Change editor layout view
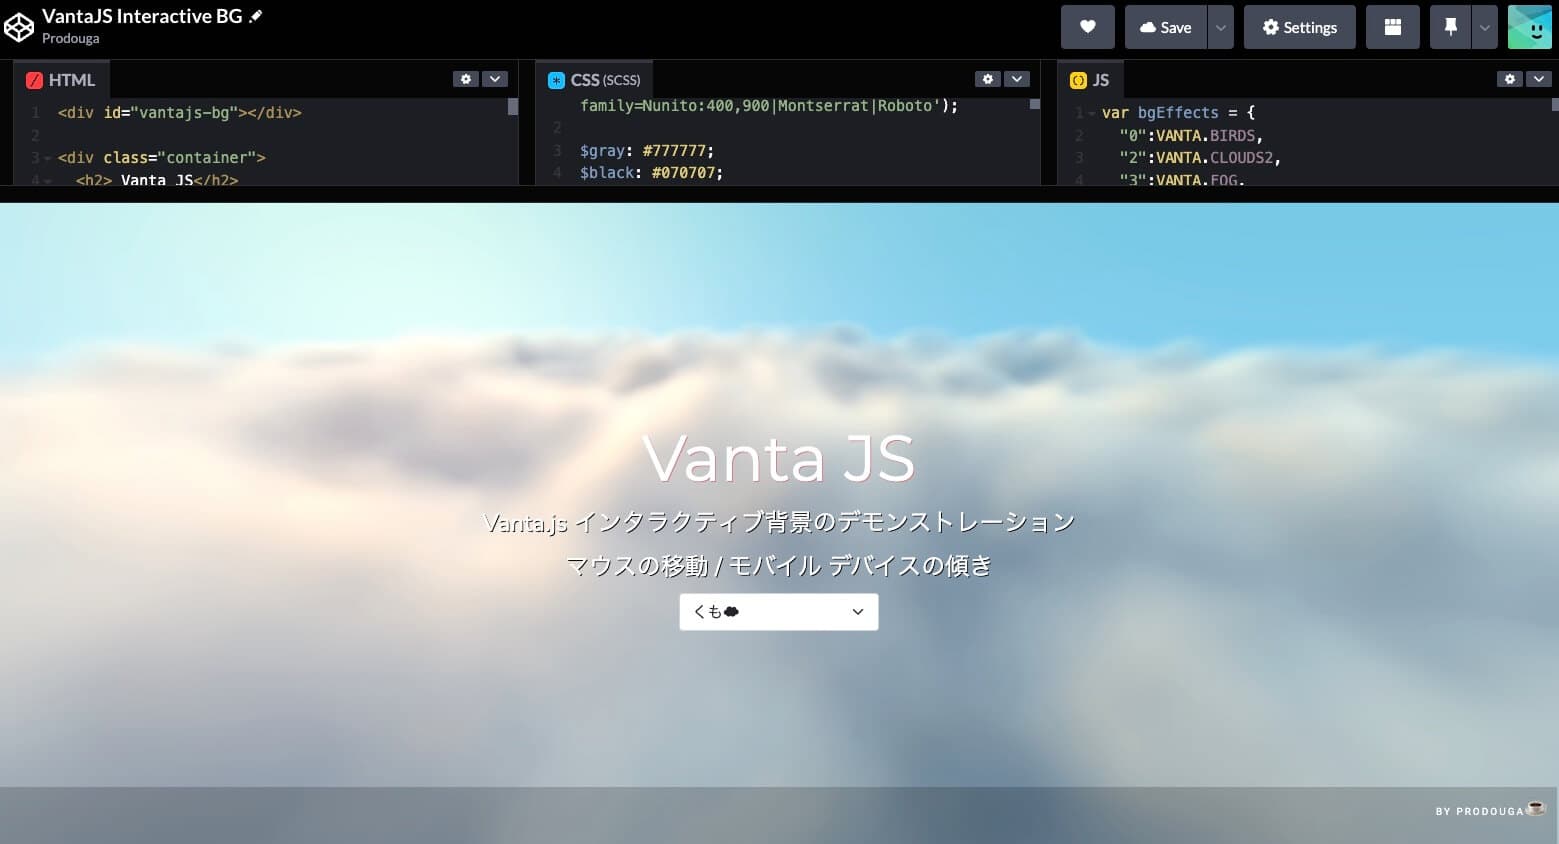This screenshot has width=1559, height=844. [1392, 27]
